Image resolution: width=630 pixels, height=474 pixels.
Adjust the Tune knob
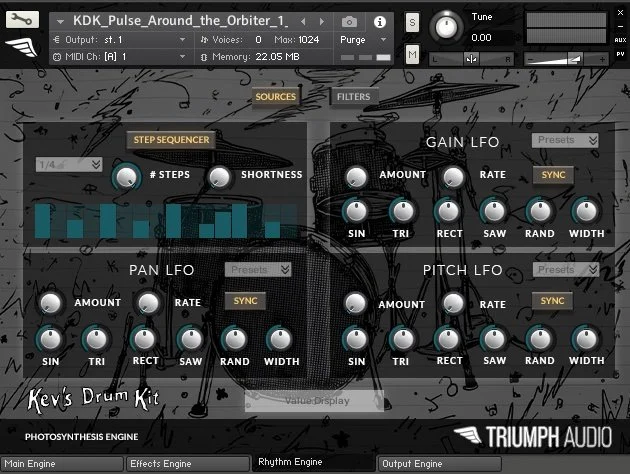pyautogui.click(x=446, y=27)
